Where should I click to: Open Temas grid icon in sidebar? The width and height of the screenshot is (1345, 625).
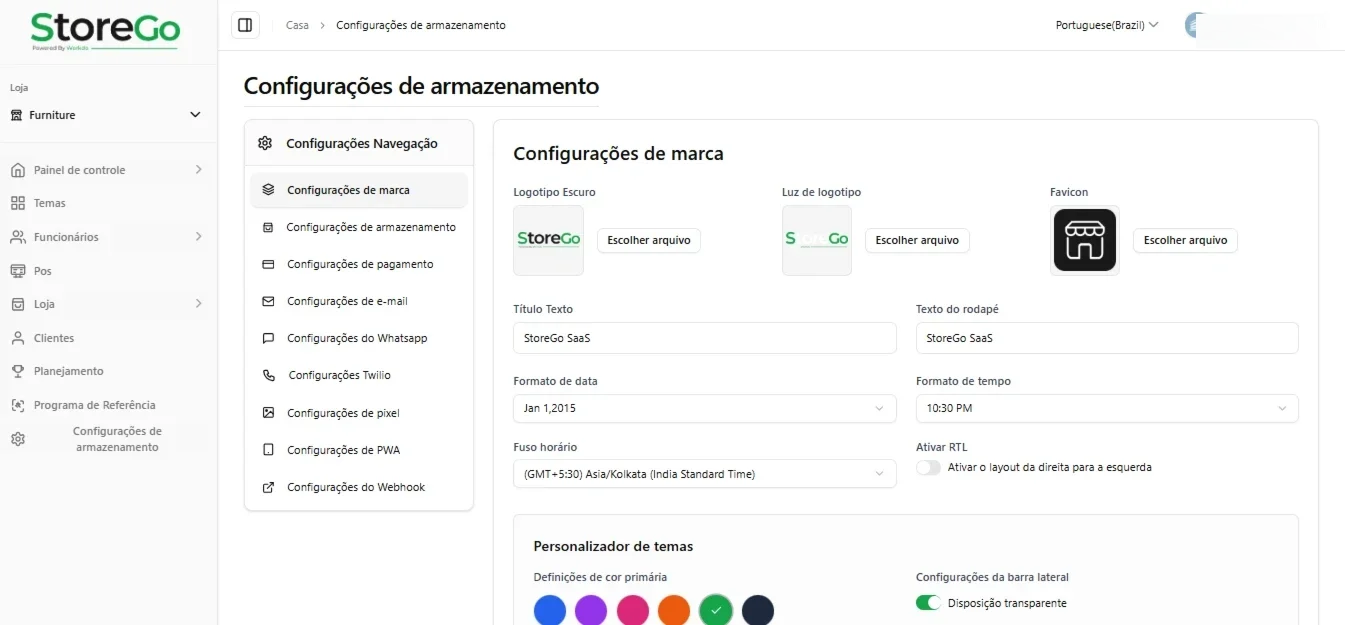click(x=18, y=203)
